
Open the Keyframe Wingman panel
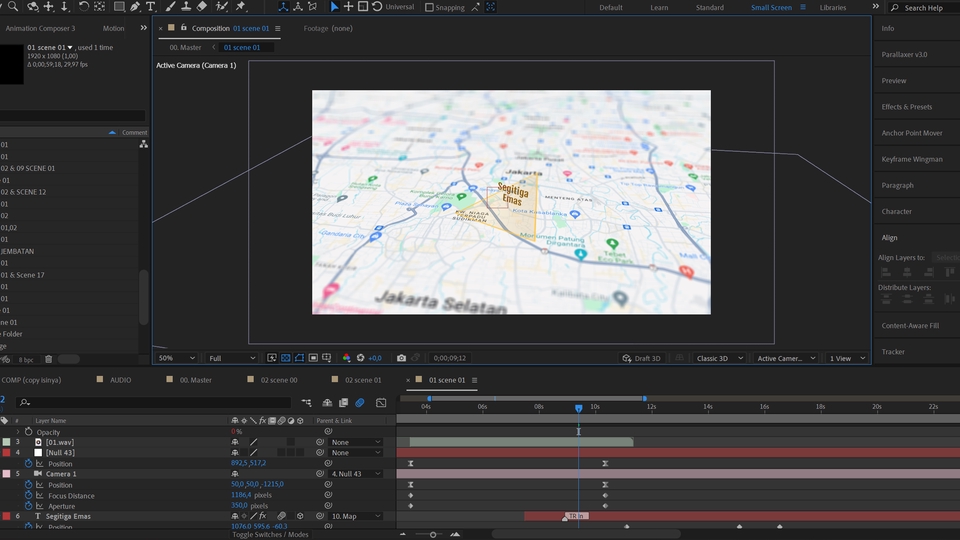912,159
